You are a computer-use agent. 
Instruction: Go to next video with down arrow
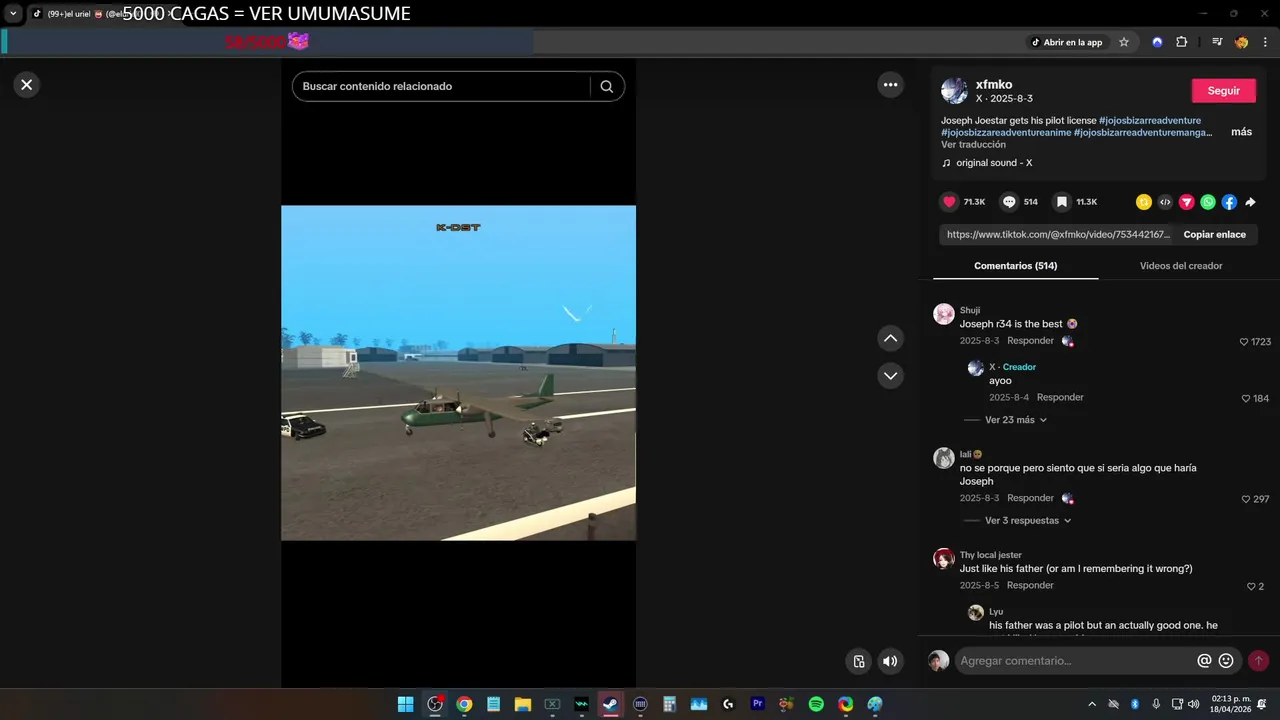(890, 376)
